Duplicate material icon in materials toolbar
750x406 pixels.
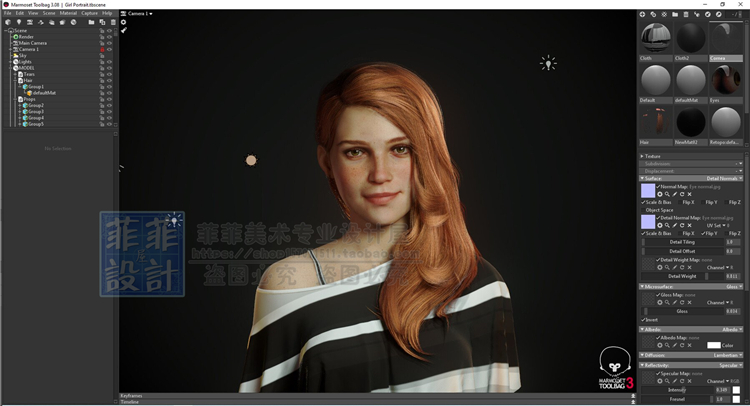[653, 14]
